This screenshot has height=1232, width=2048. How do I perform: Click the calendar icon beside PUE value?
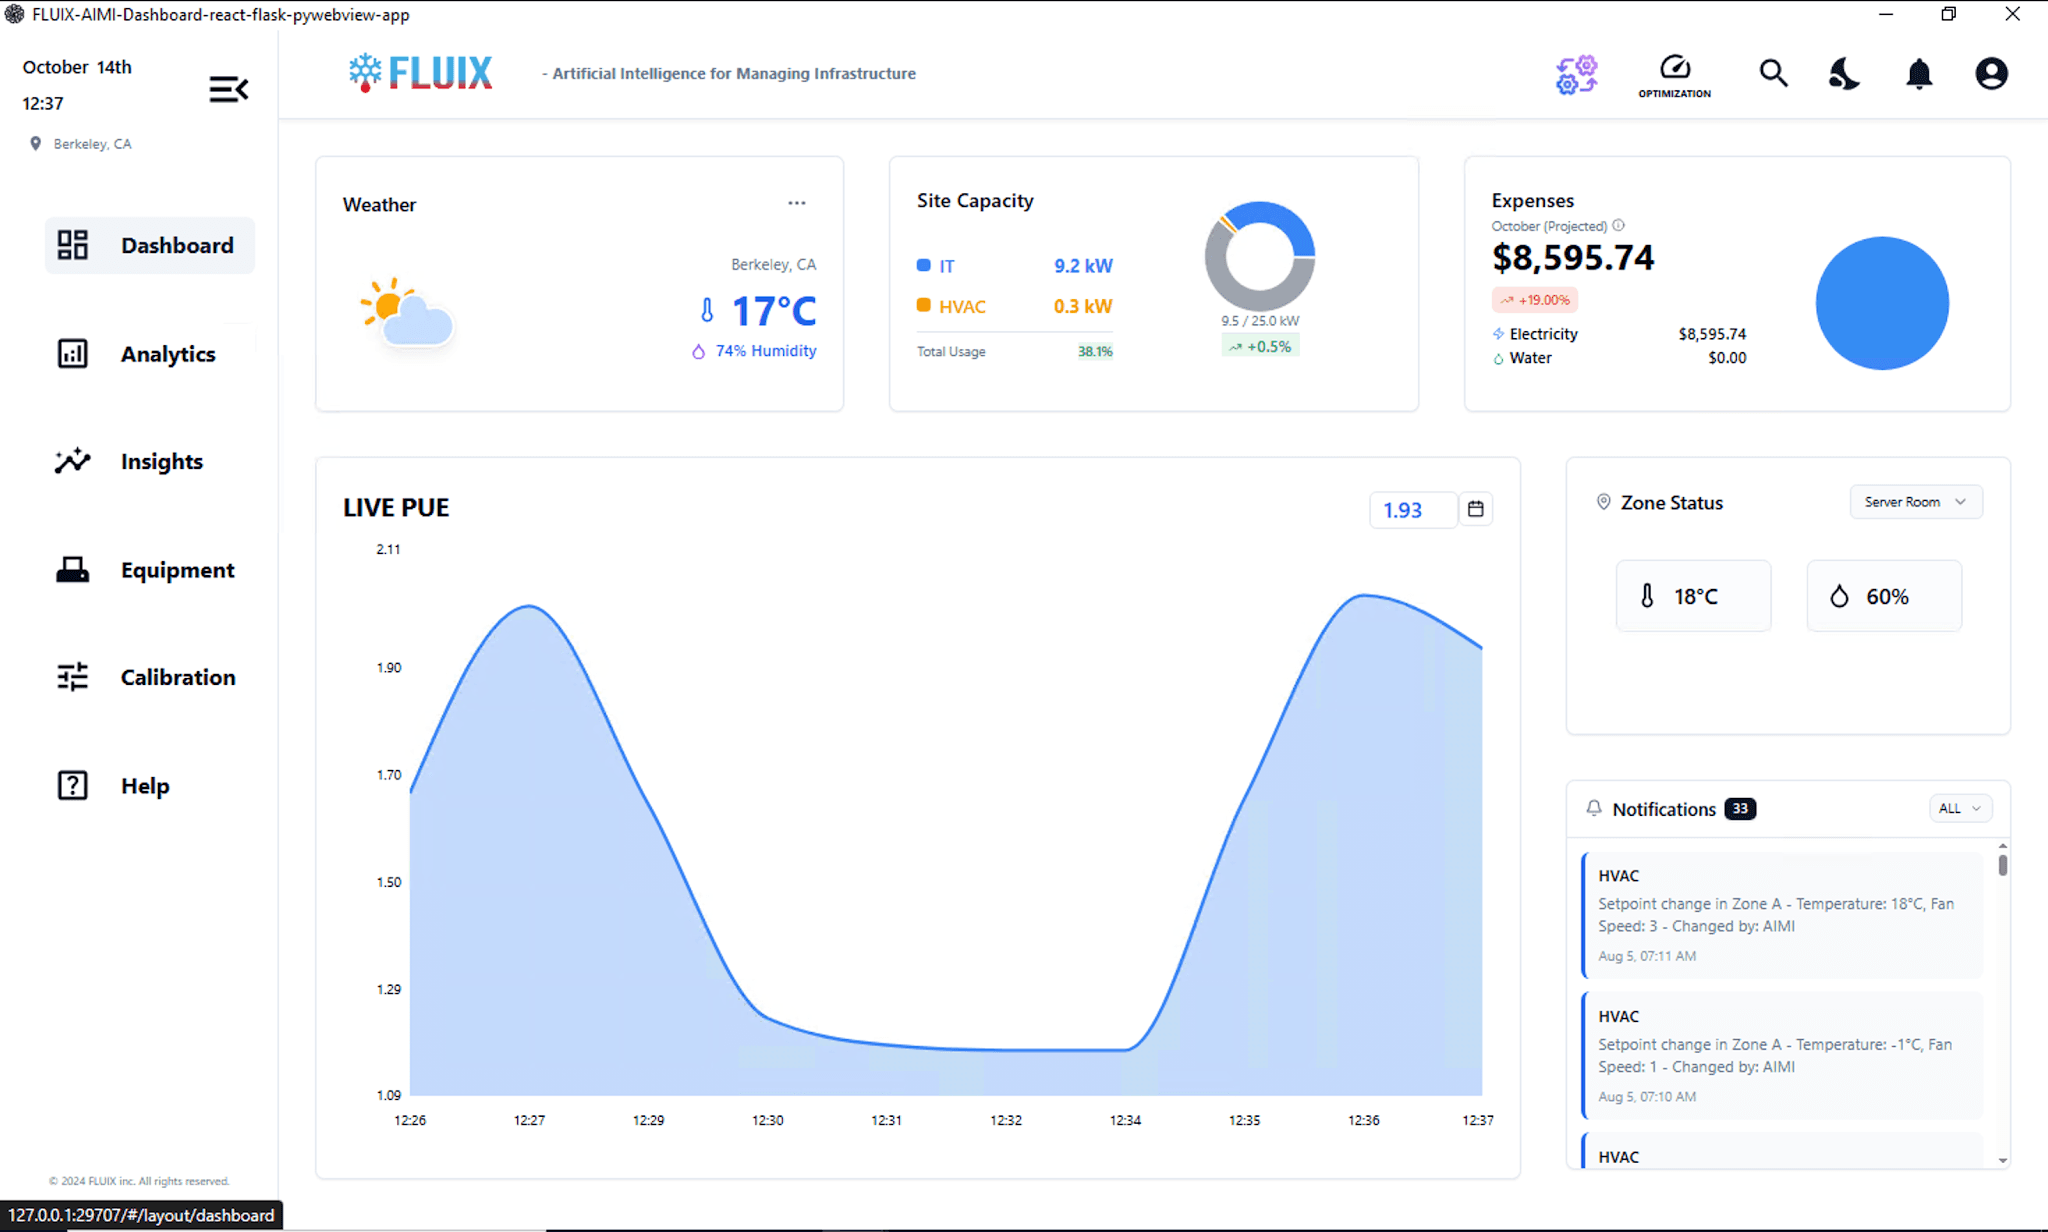click(x=1475, y=509)
